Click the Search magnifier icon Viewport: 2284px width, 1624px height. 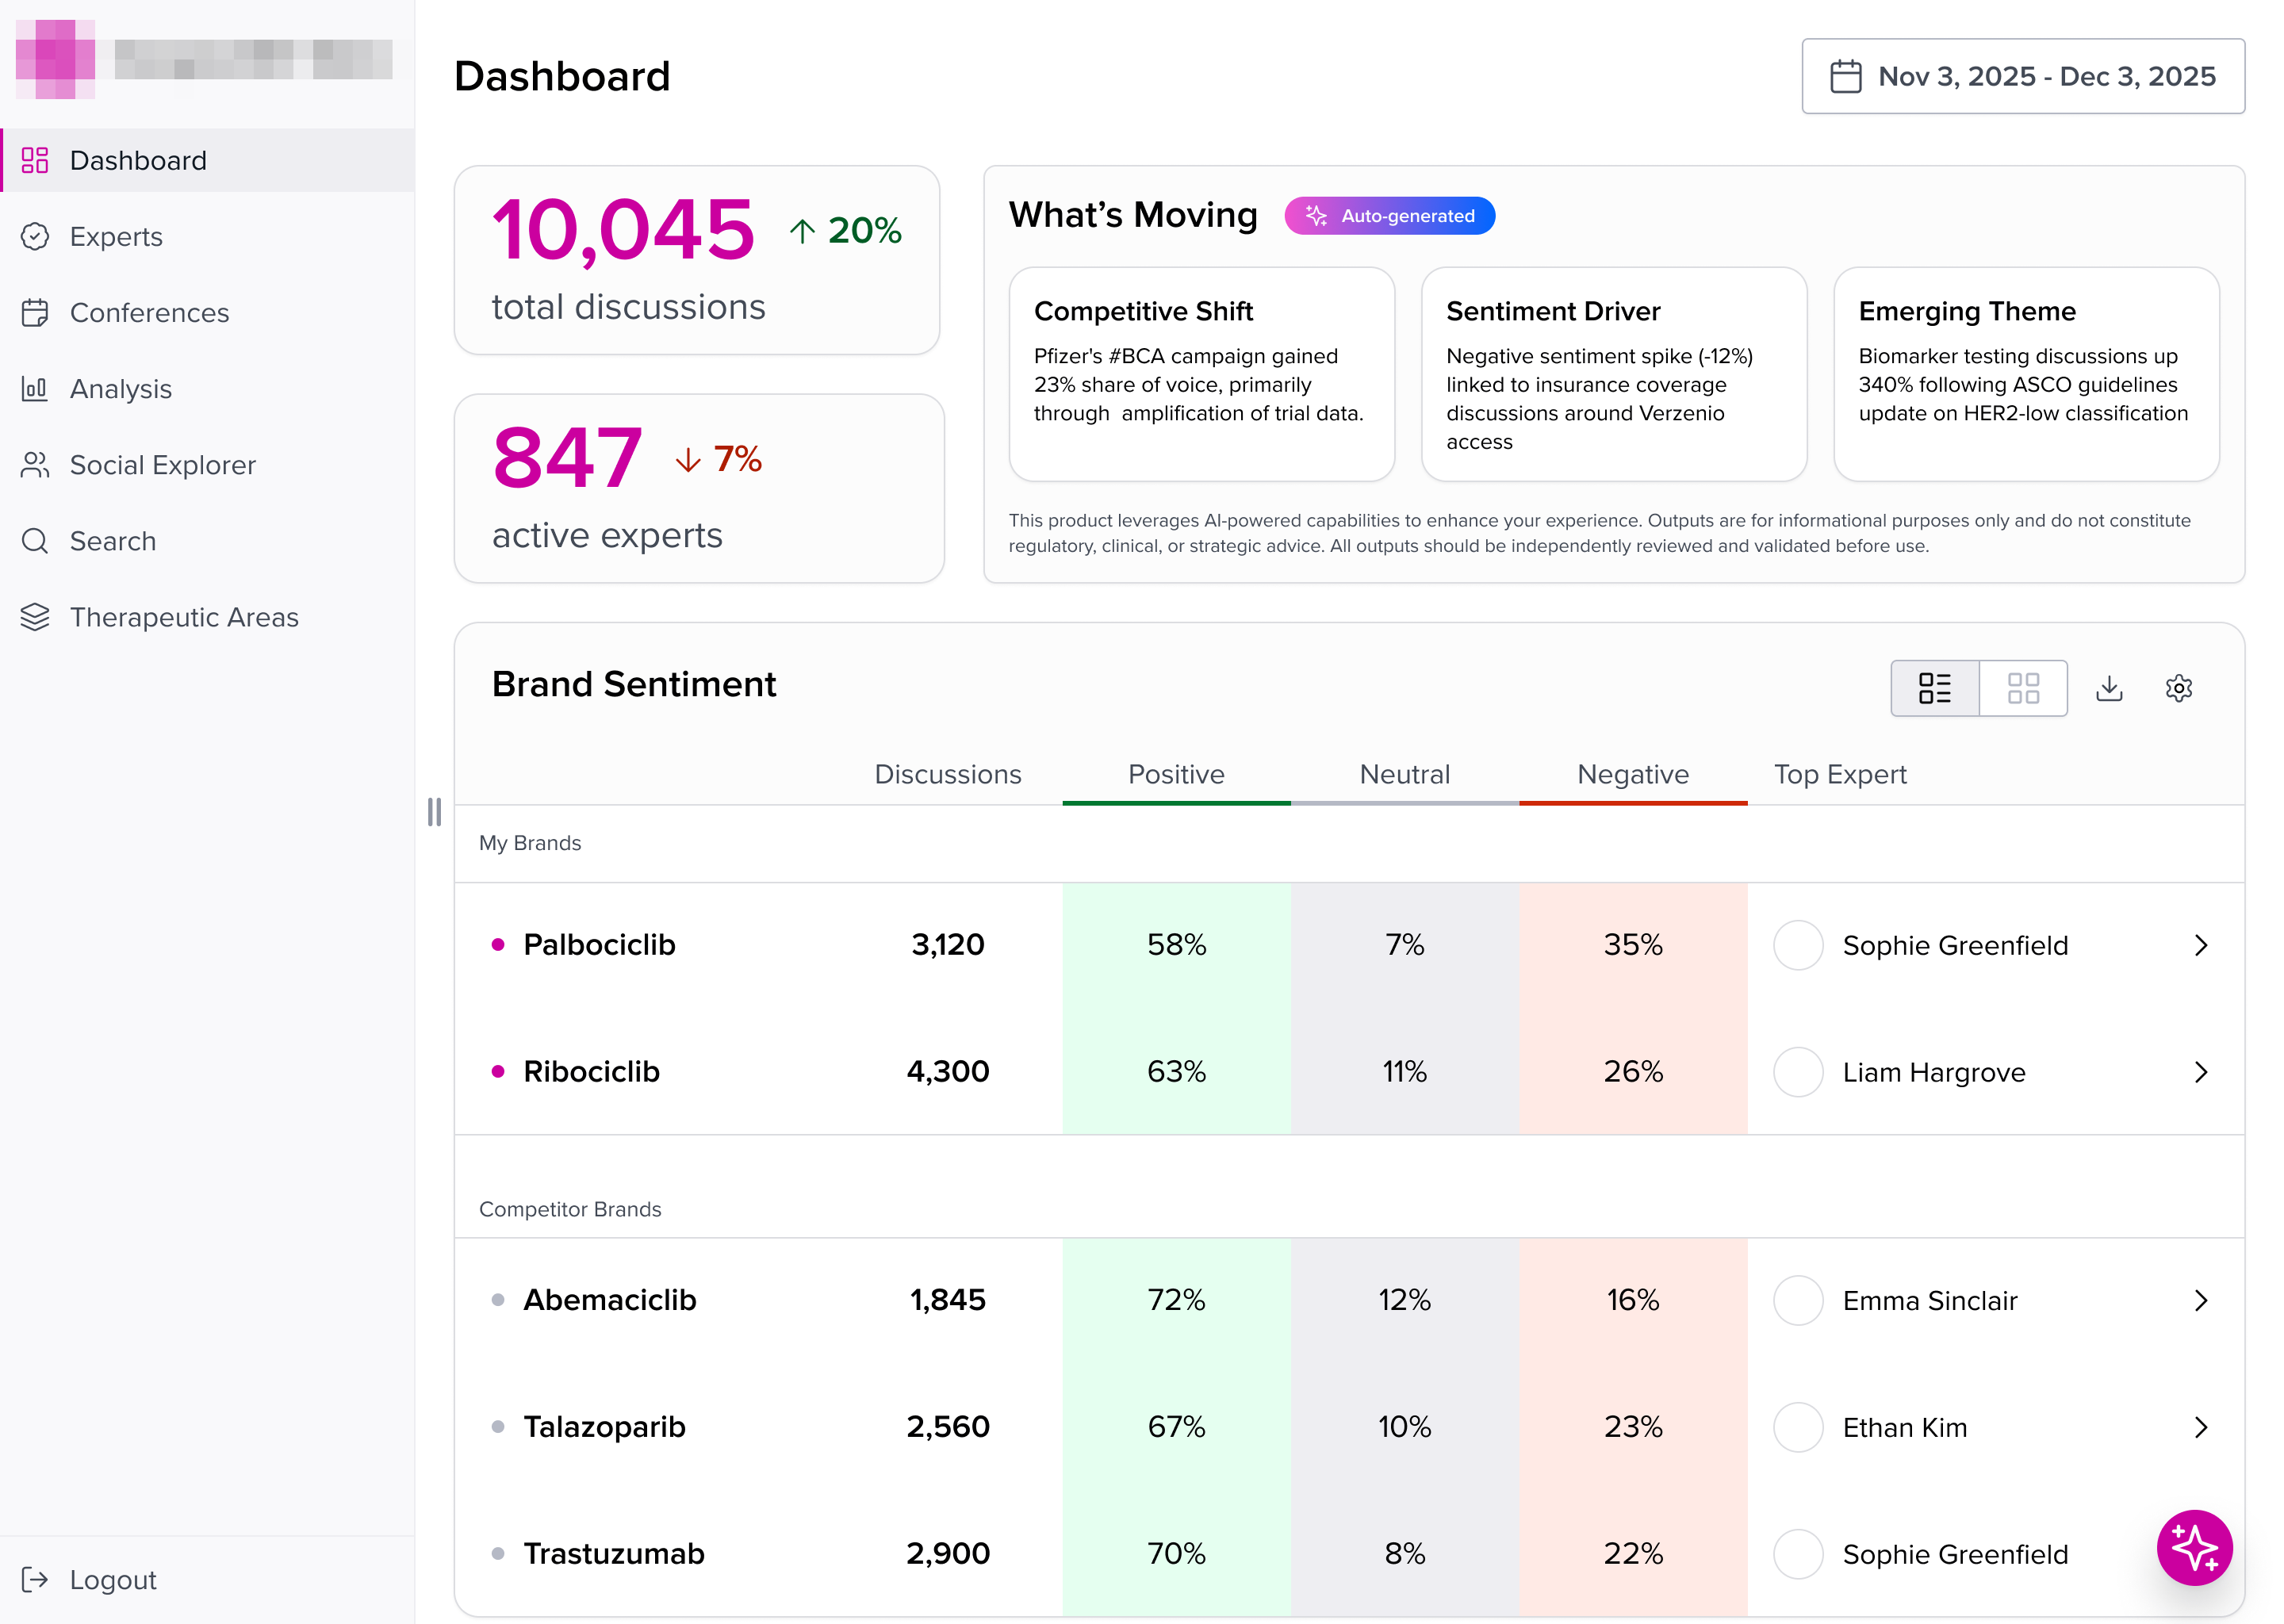[35, 541]
